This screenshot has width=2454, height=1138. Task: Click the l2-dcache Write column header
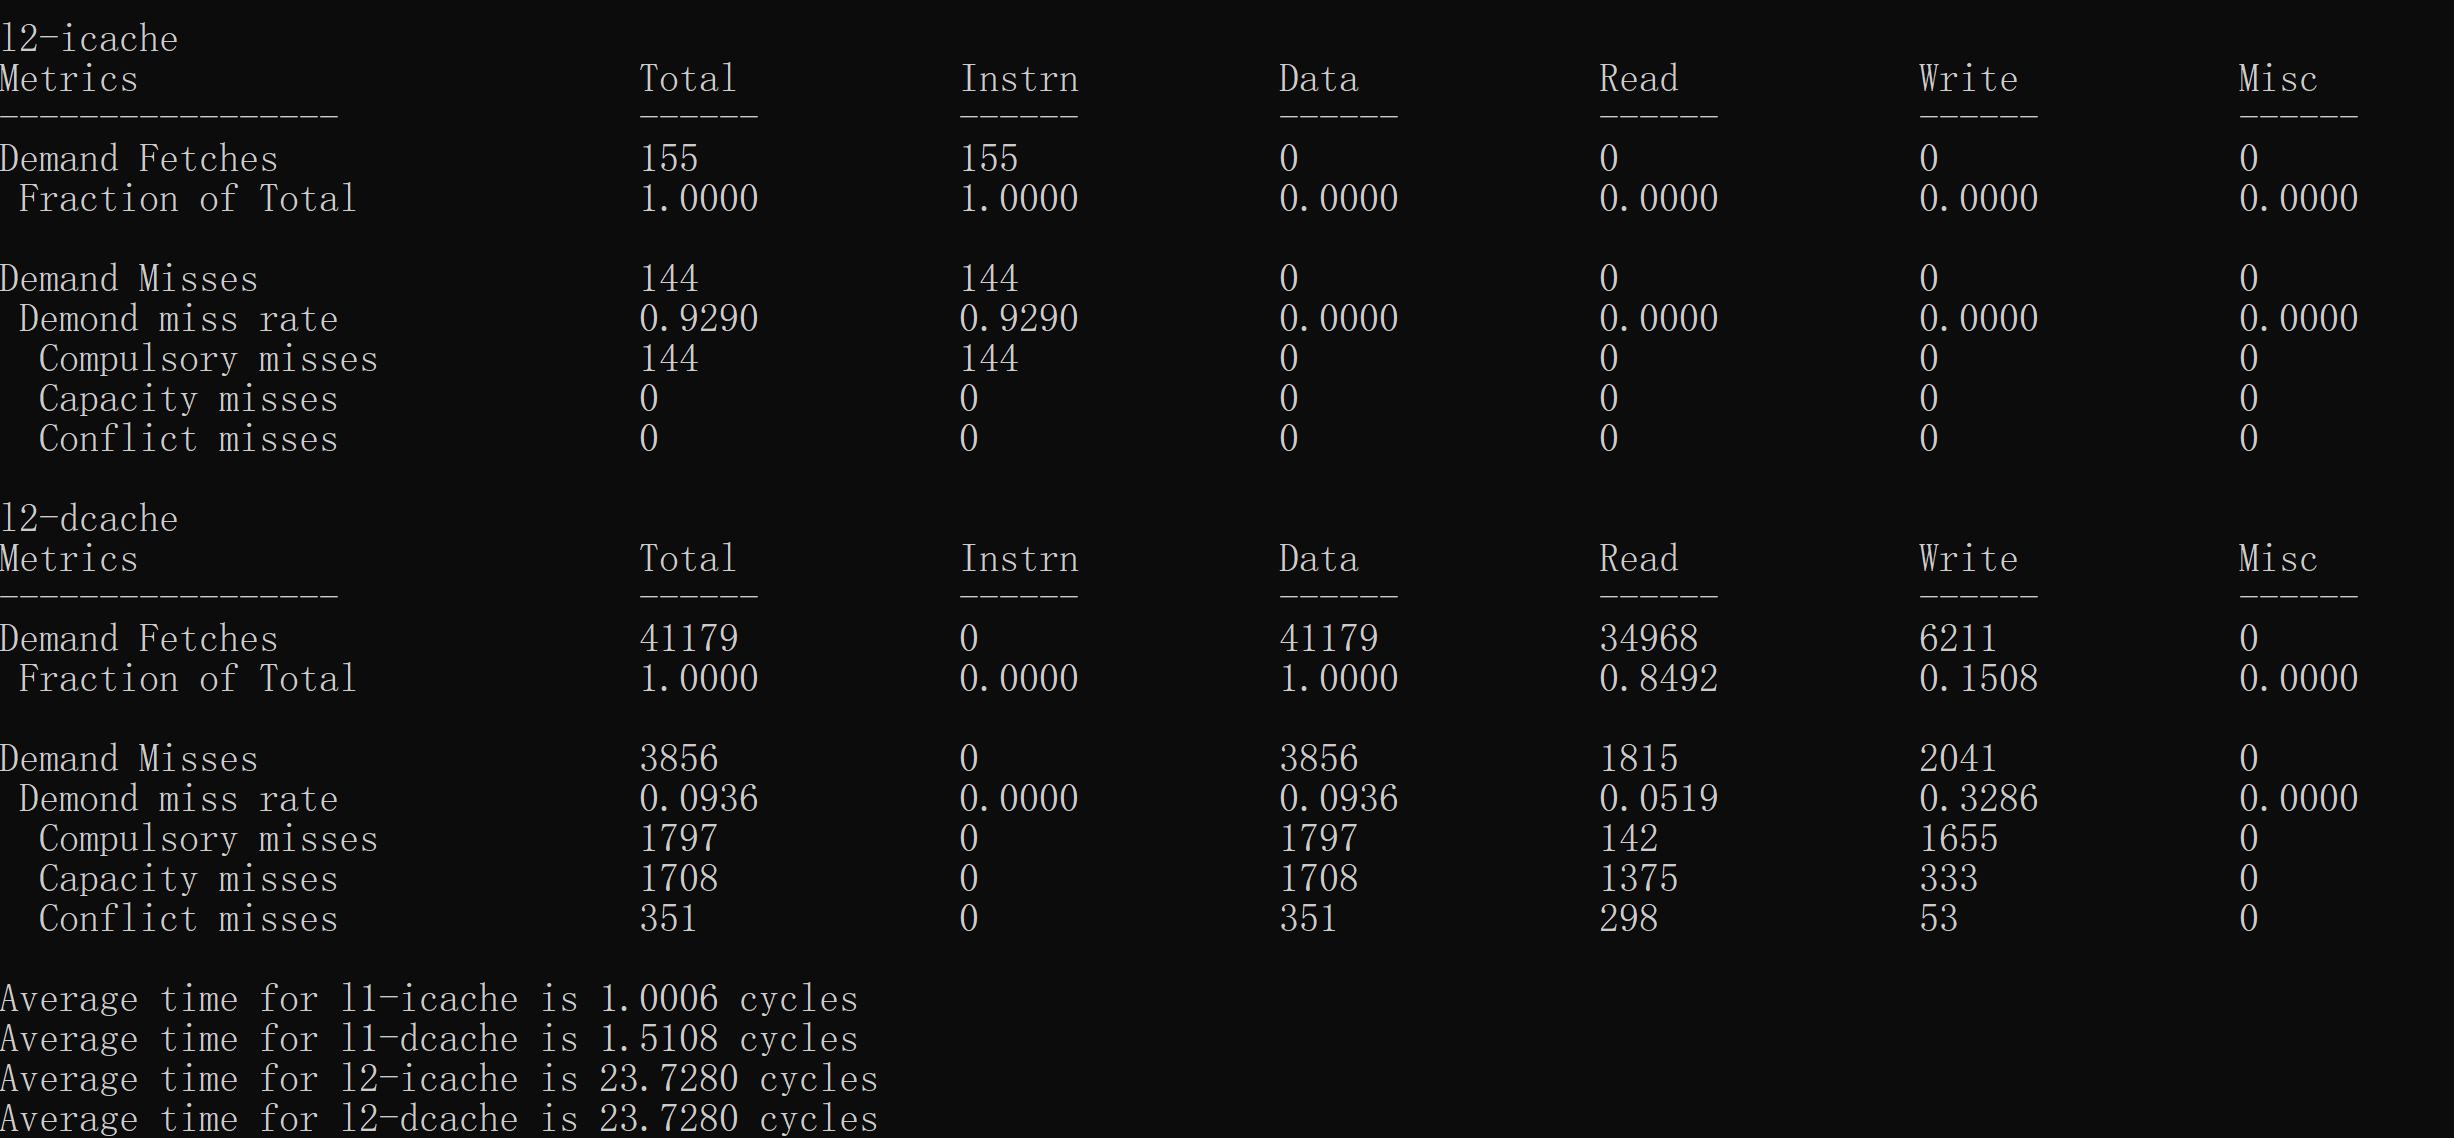click(1968, 558)
